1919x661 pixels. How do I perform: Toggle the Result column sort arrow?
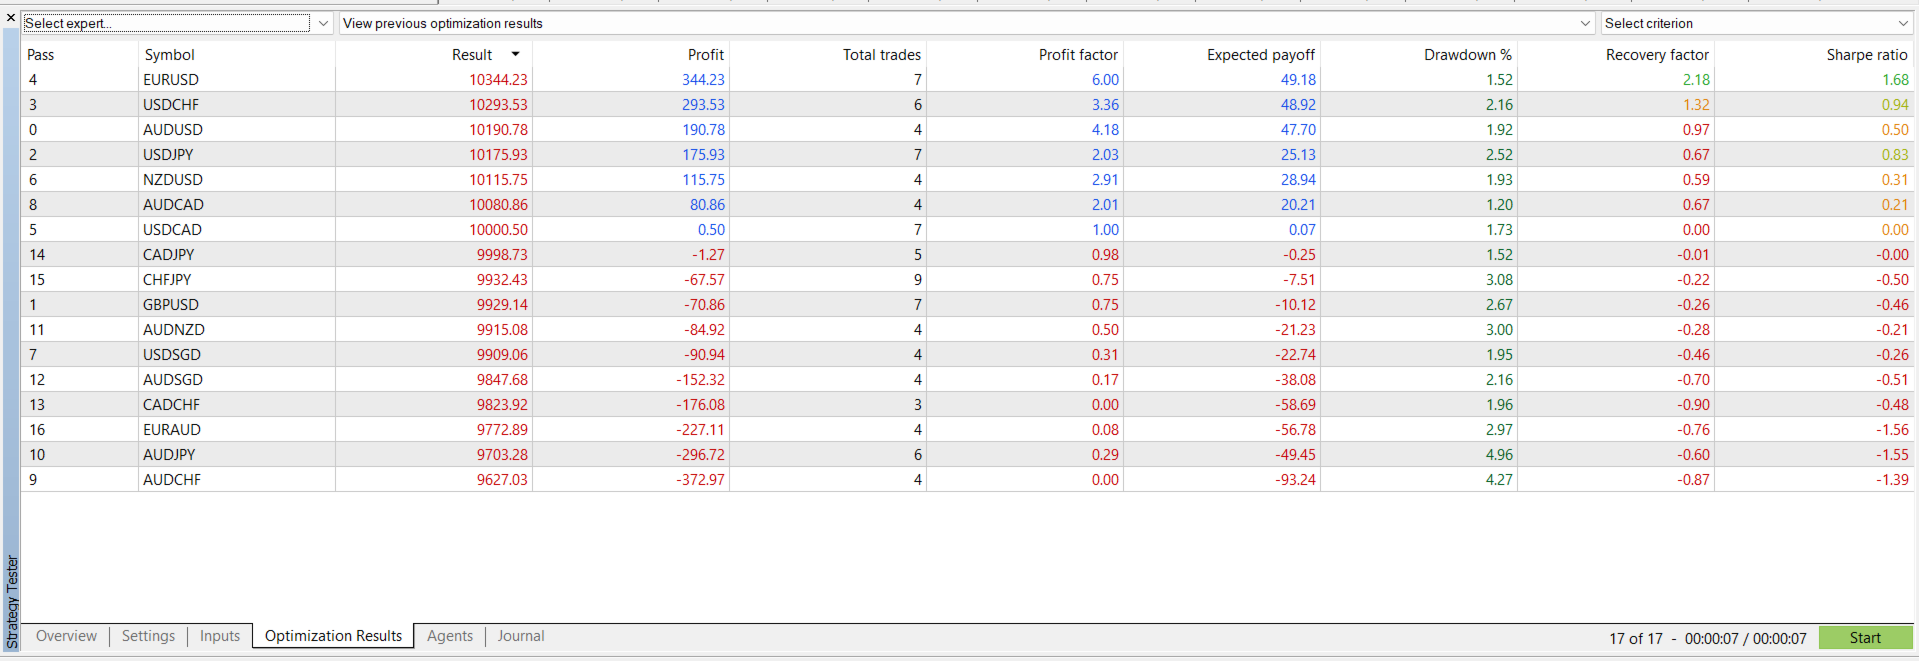[x=516, y=54]
